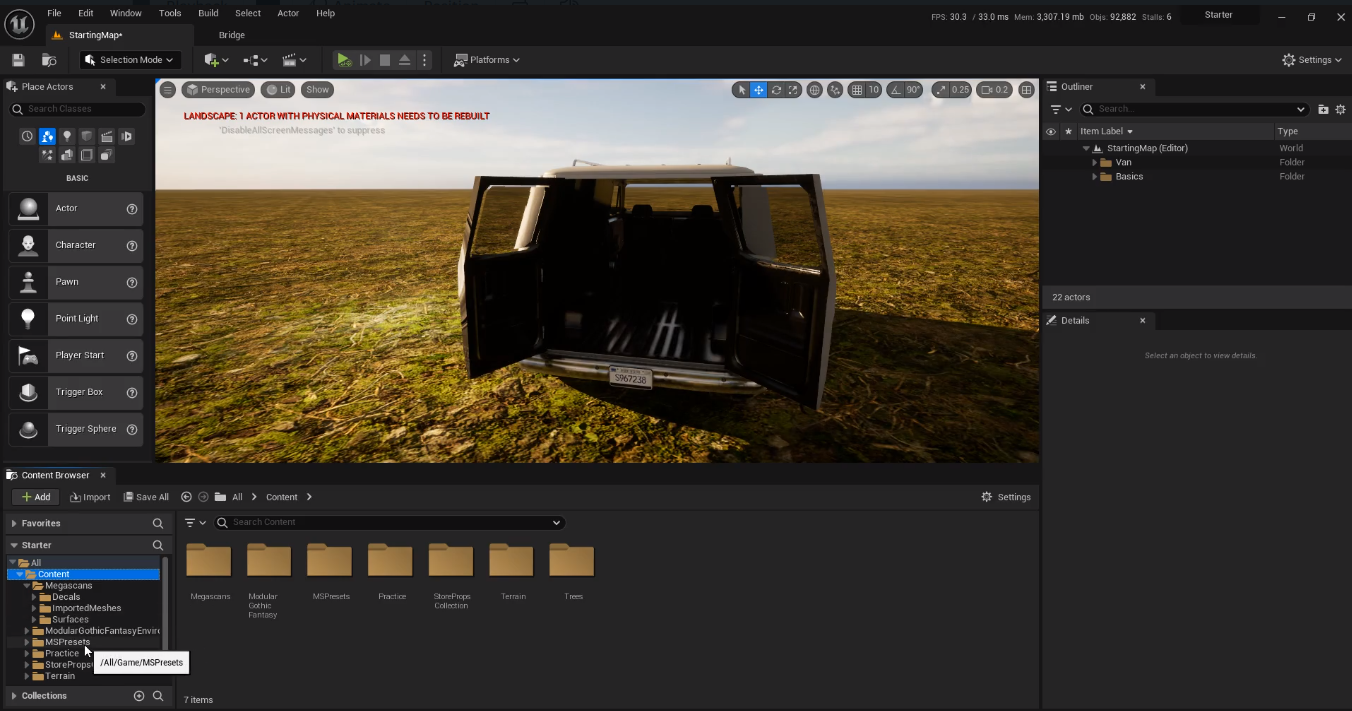1352x711 pixels.
Task: Switch to the Perspective viewport mode
Action: [218, 89]
